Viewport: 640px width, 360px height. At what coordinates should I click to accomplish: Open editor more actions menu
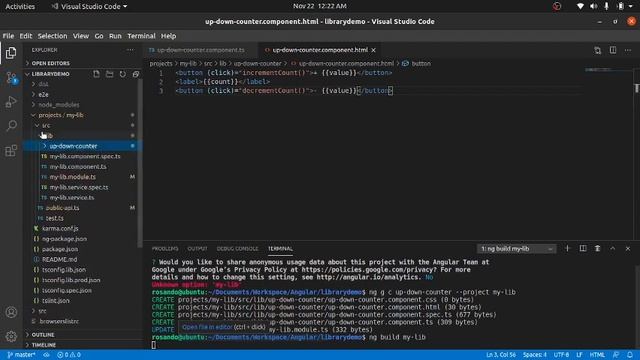tap(628, 50)
